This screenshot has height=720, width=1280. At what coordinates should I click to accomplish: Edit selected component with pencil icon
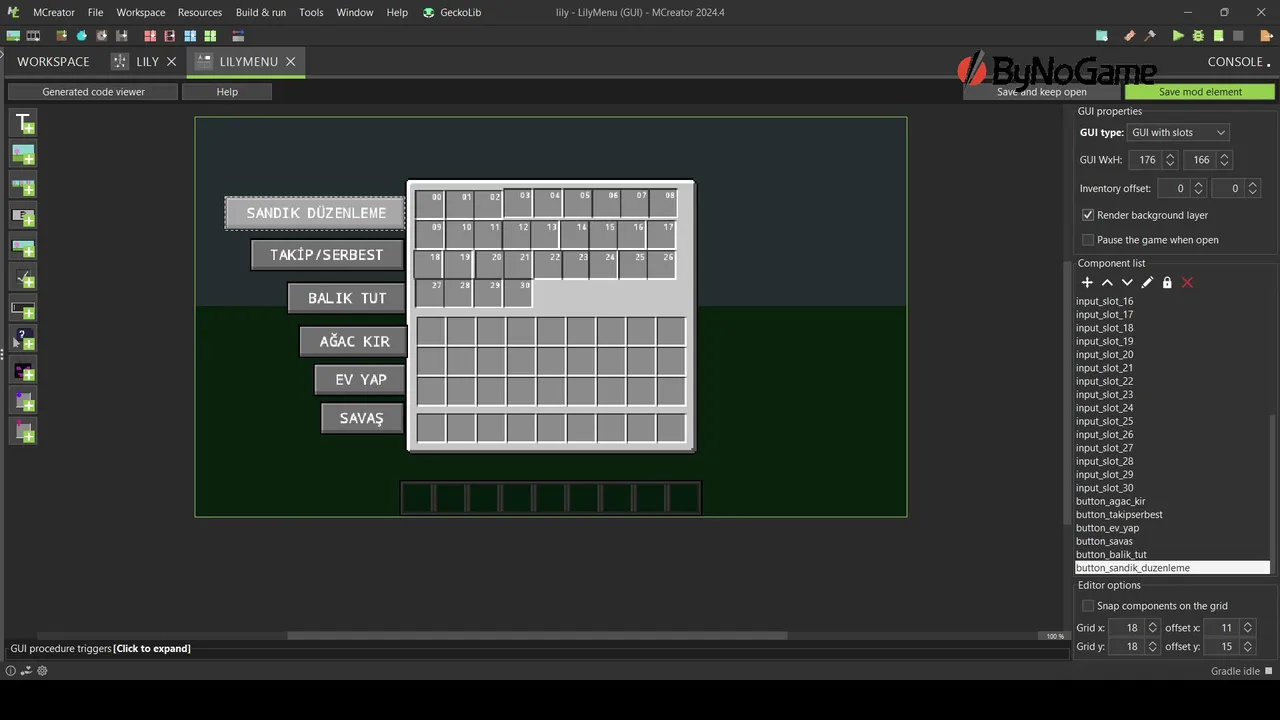pyautogui.click(x=1147, y=283)
